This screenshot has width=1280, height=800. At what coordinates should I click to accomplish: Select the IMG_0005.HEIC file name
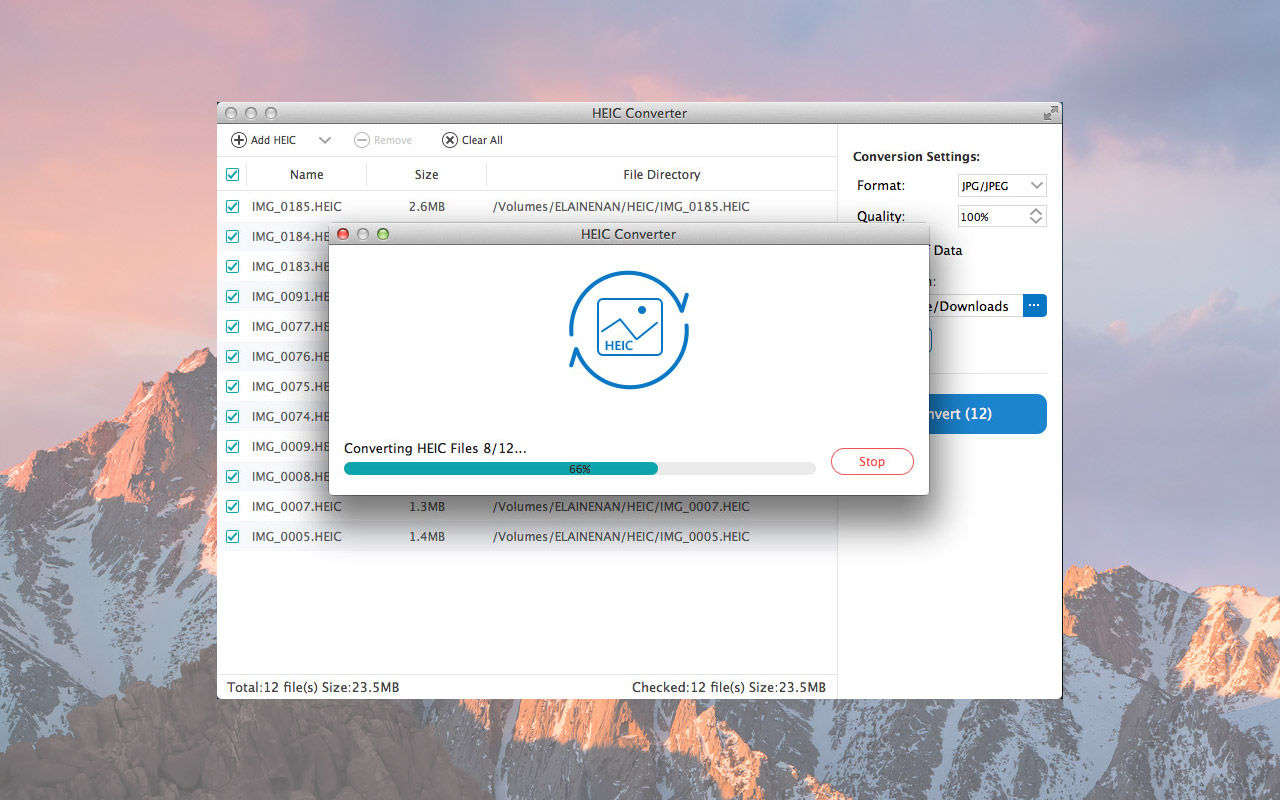tap(297, 536)
